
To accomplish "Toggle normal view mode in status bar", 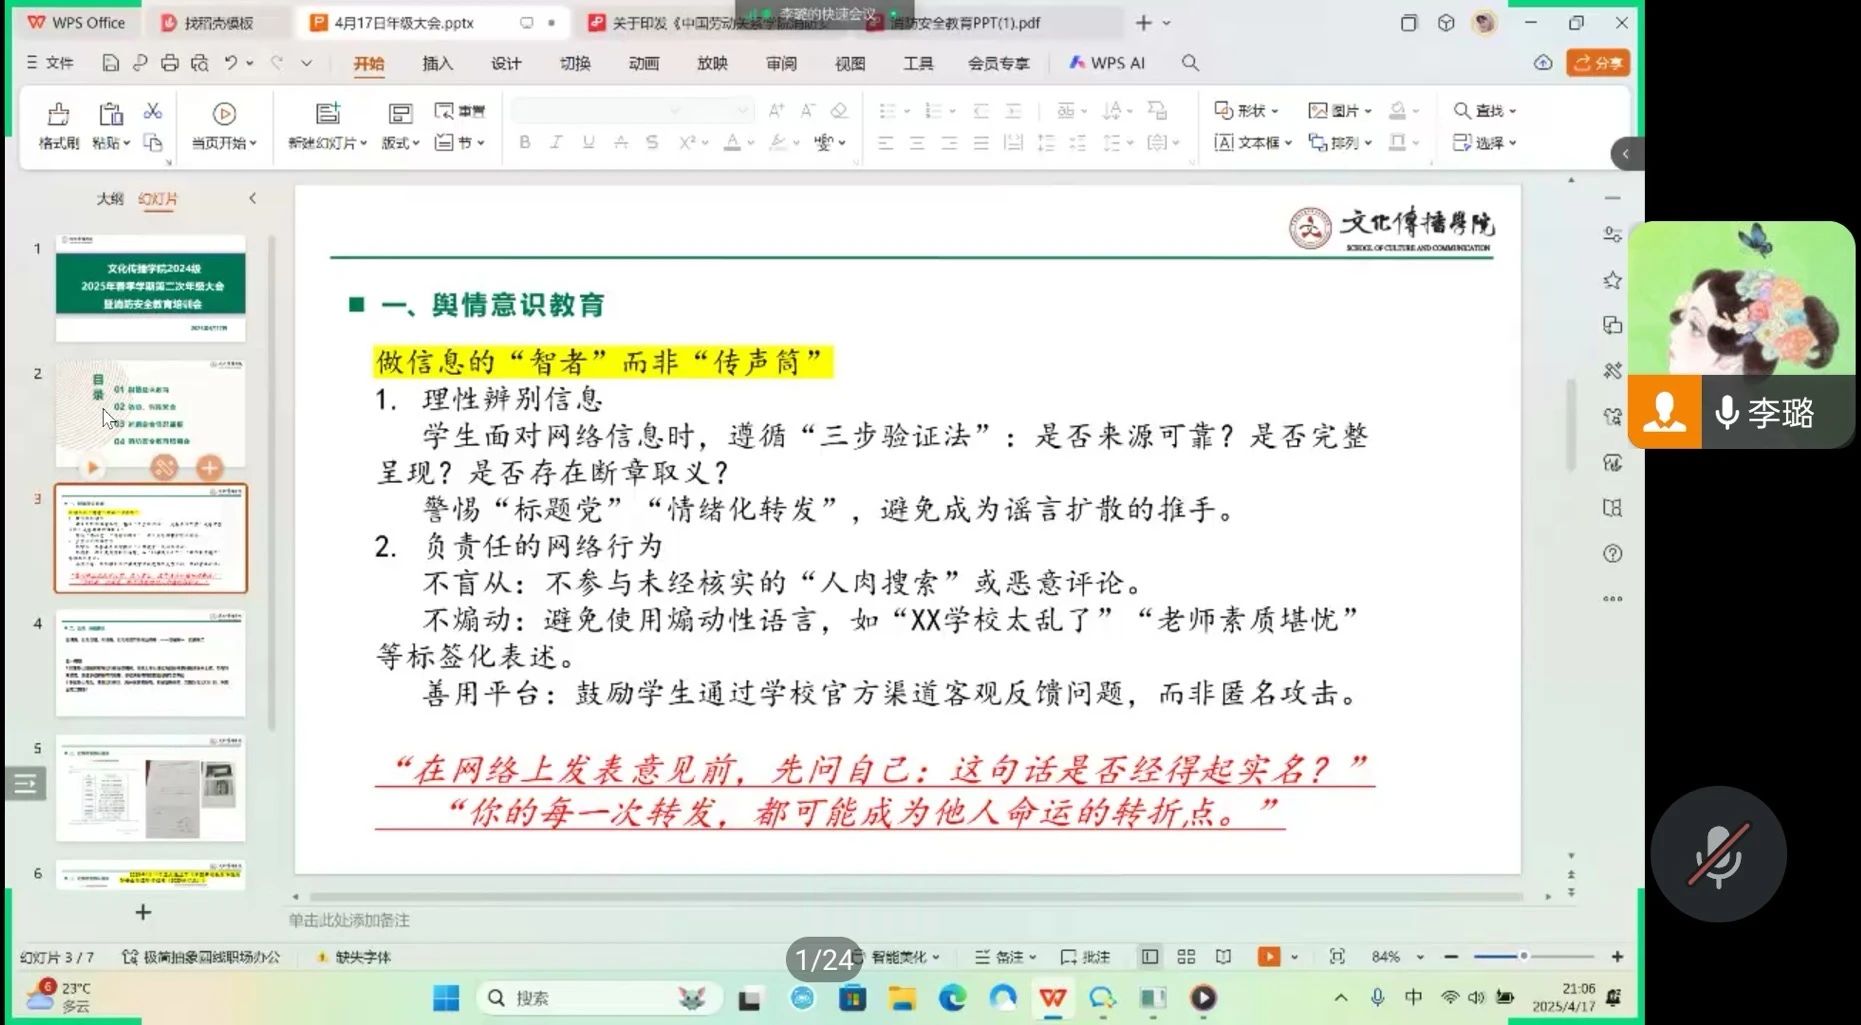I will click(x=1150, y=957).
